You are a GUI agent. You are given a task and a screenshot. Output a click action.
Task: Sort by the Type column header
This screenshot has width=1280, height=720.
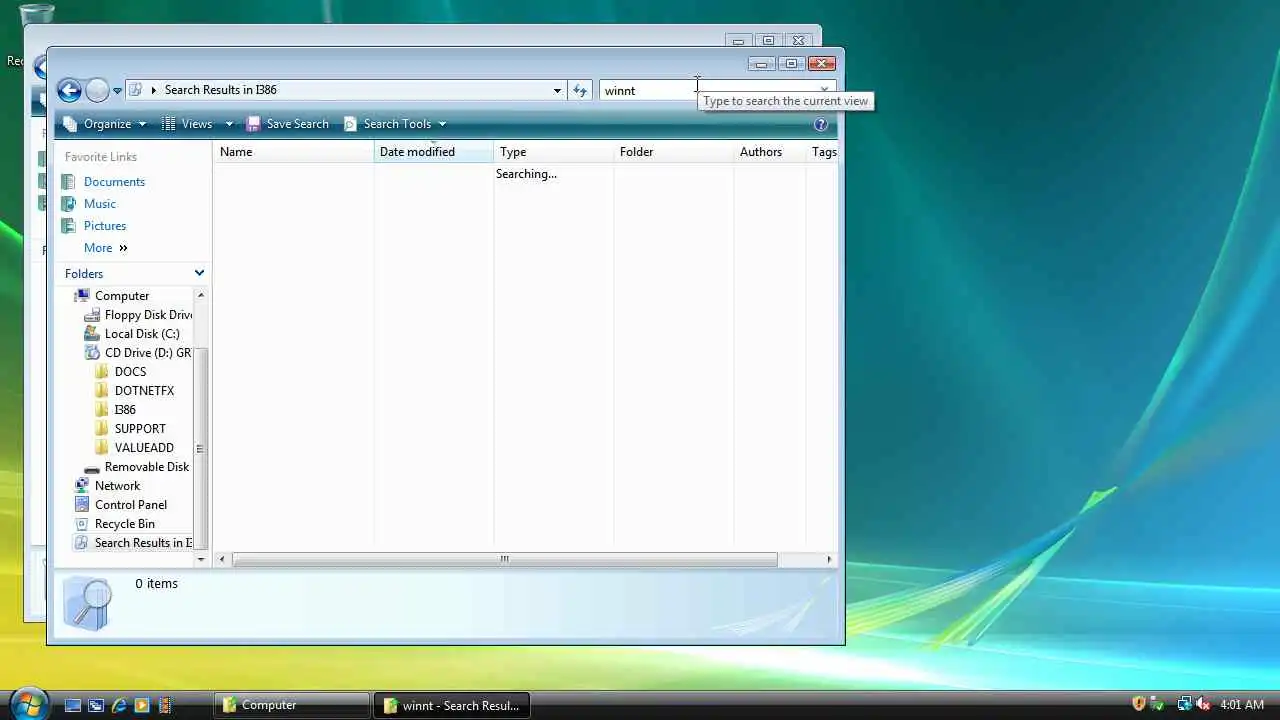click(x=554, y=152)
